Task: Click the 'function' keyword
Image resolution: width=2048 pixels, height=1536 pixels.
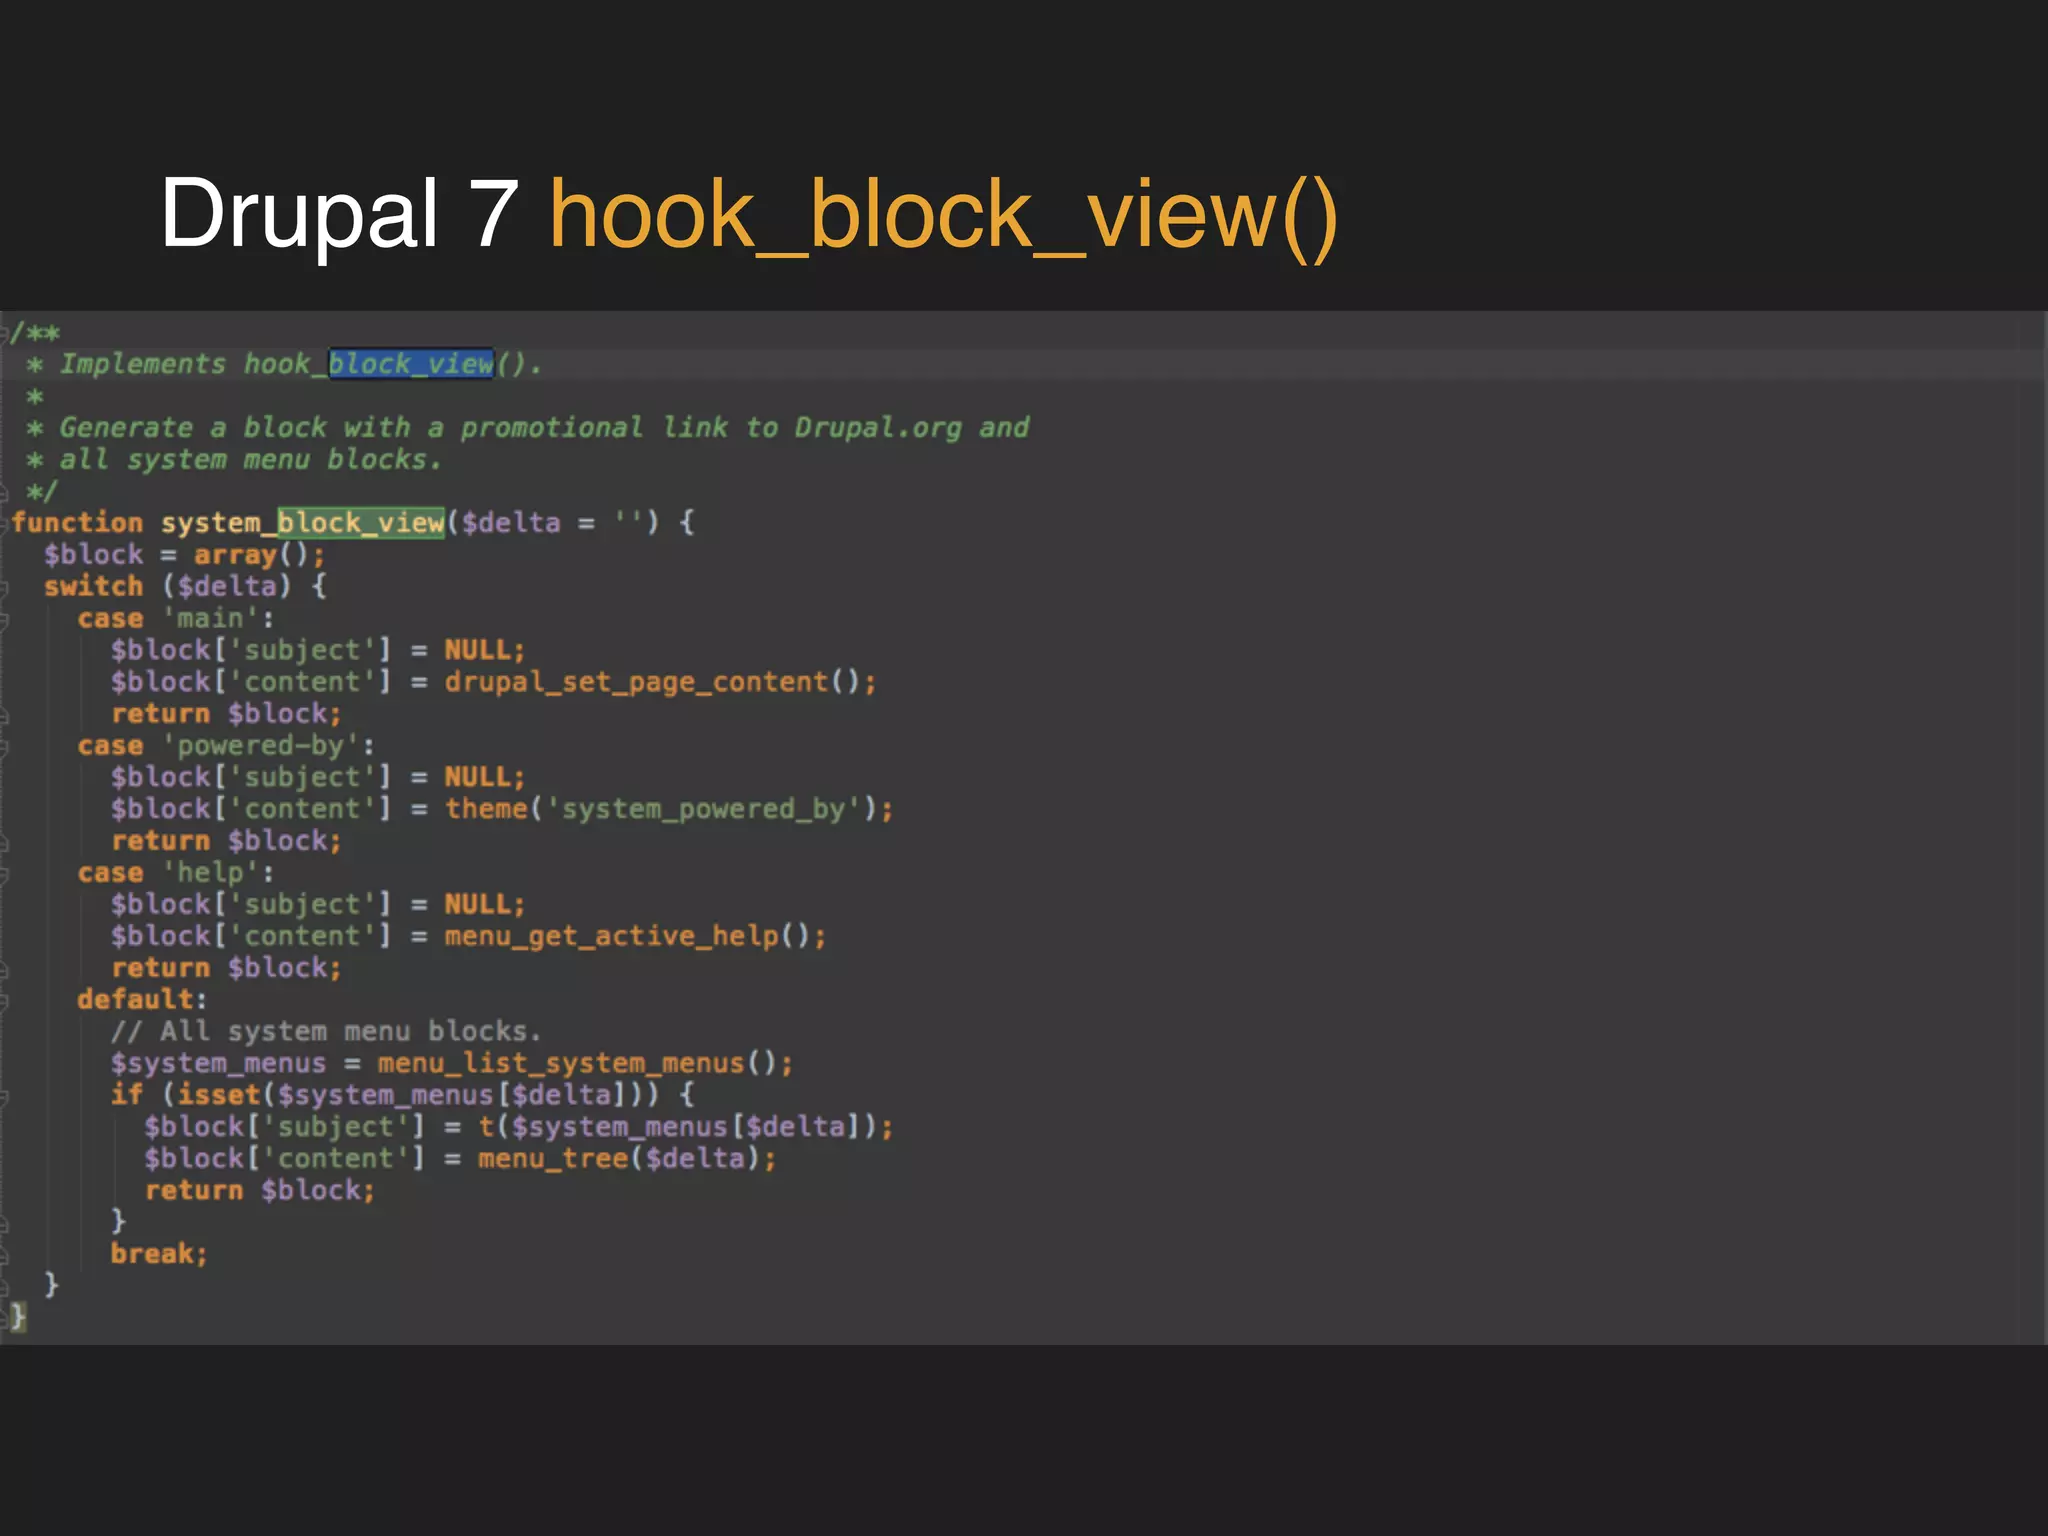Action: [x=77, y=522]
